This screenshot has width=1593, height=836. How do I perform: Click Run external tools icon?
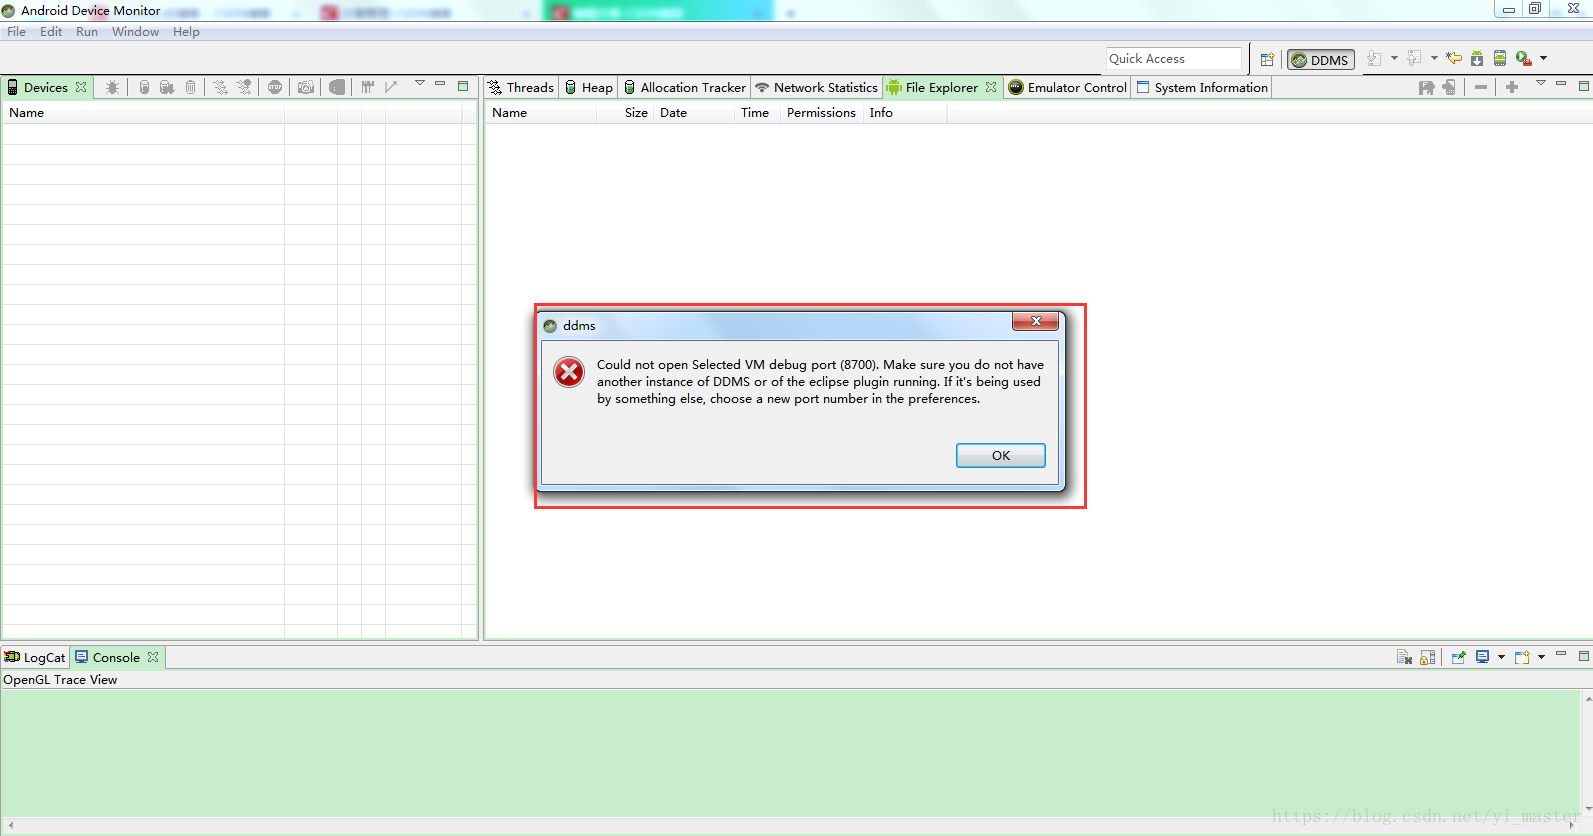click(x=1524, y=59)
